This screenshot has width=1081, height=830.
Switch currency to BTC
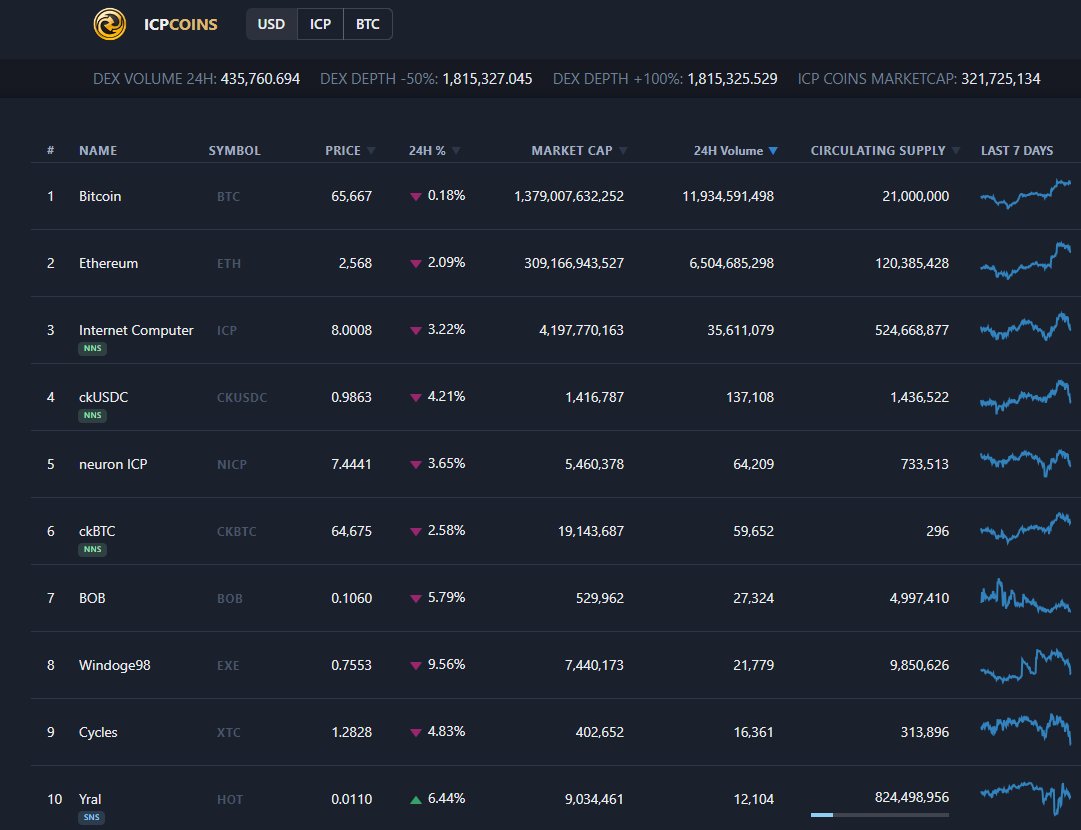[367, 24]
